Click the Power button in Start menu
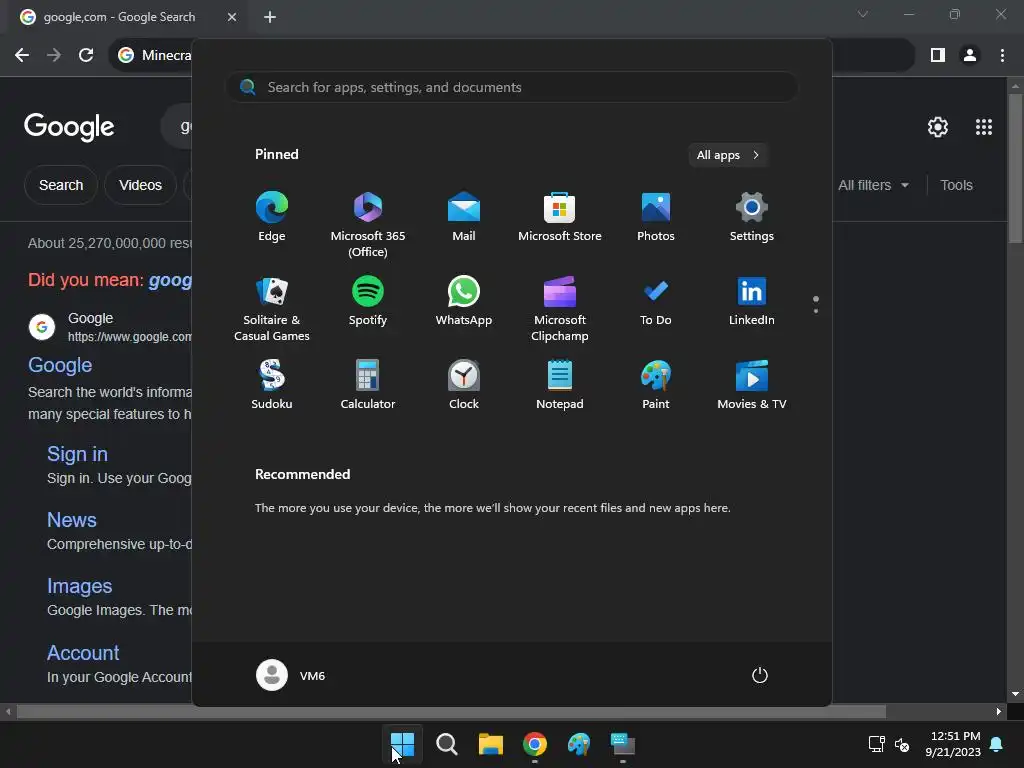Image resolution: width=1024 pixels, height=768 pixels. point(760,675)
